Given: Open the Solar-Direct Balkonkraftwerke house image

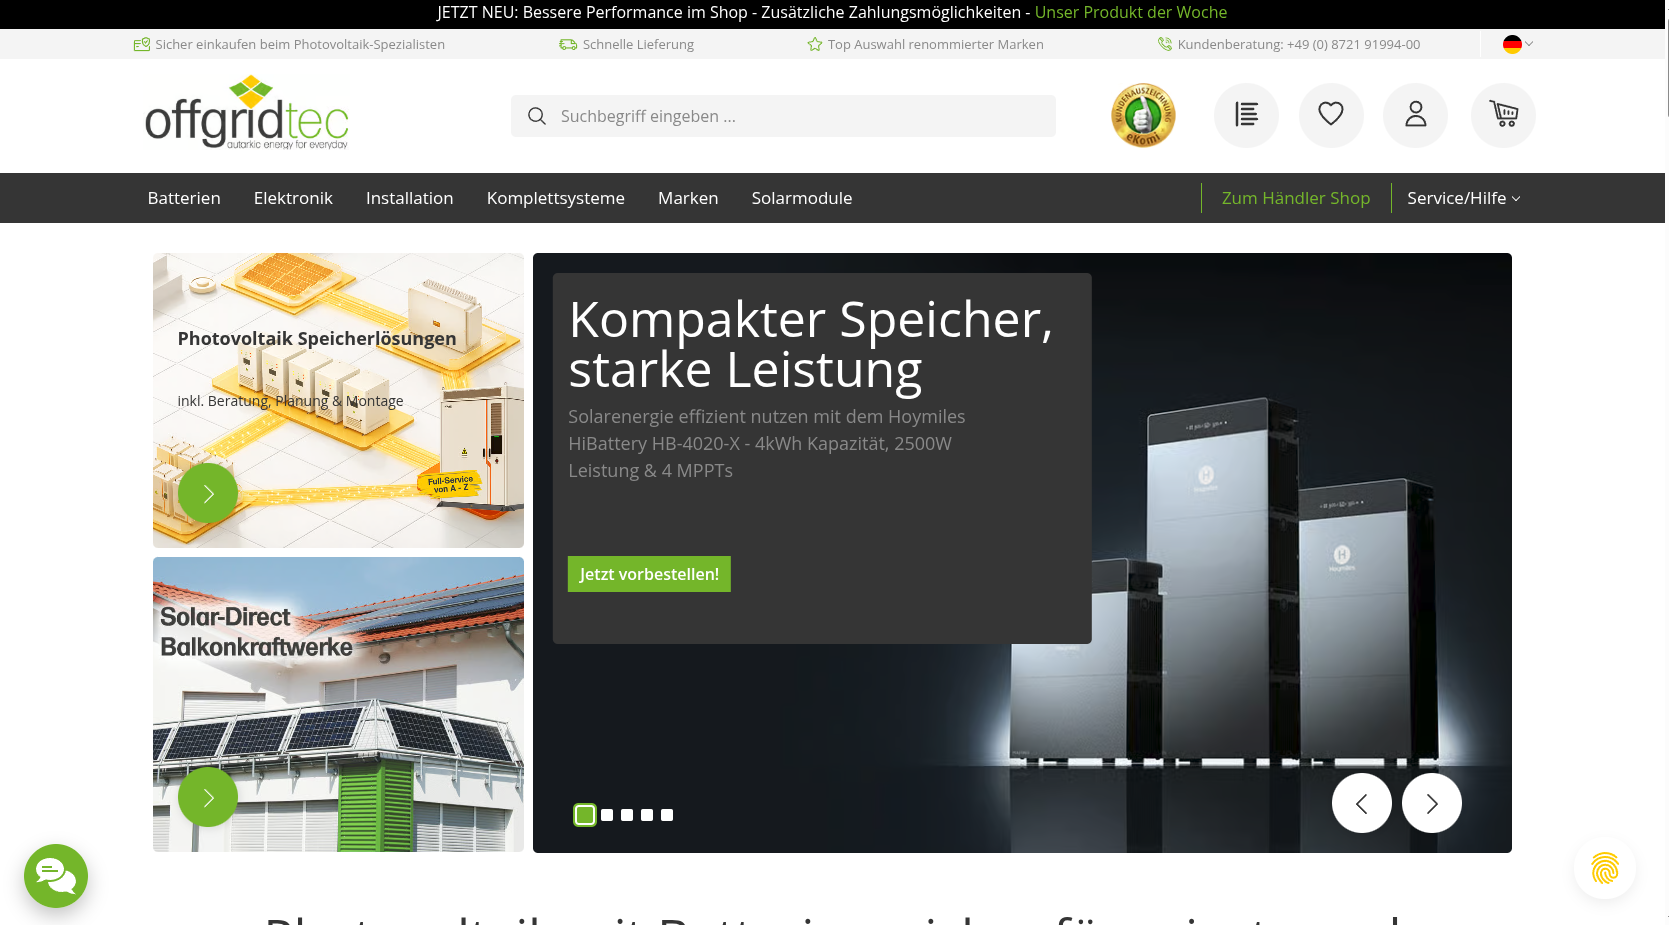Looking at the screenshot, I should [338, 705].
